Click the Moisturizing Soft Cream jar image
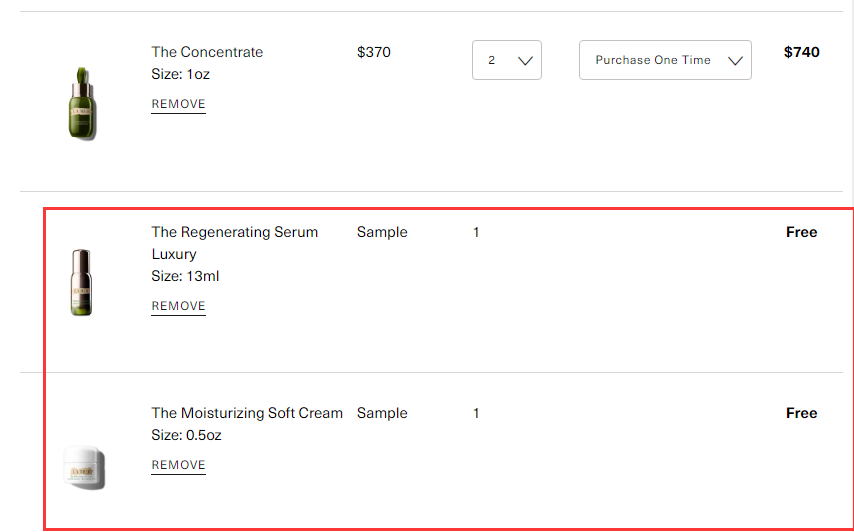The image size is (854, 532). [x=84, y=466]
